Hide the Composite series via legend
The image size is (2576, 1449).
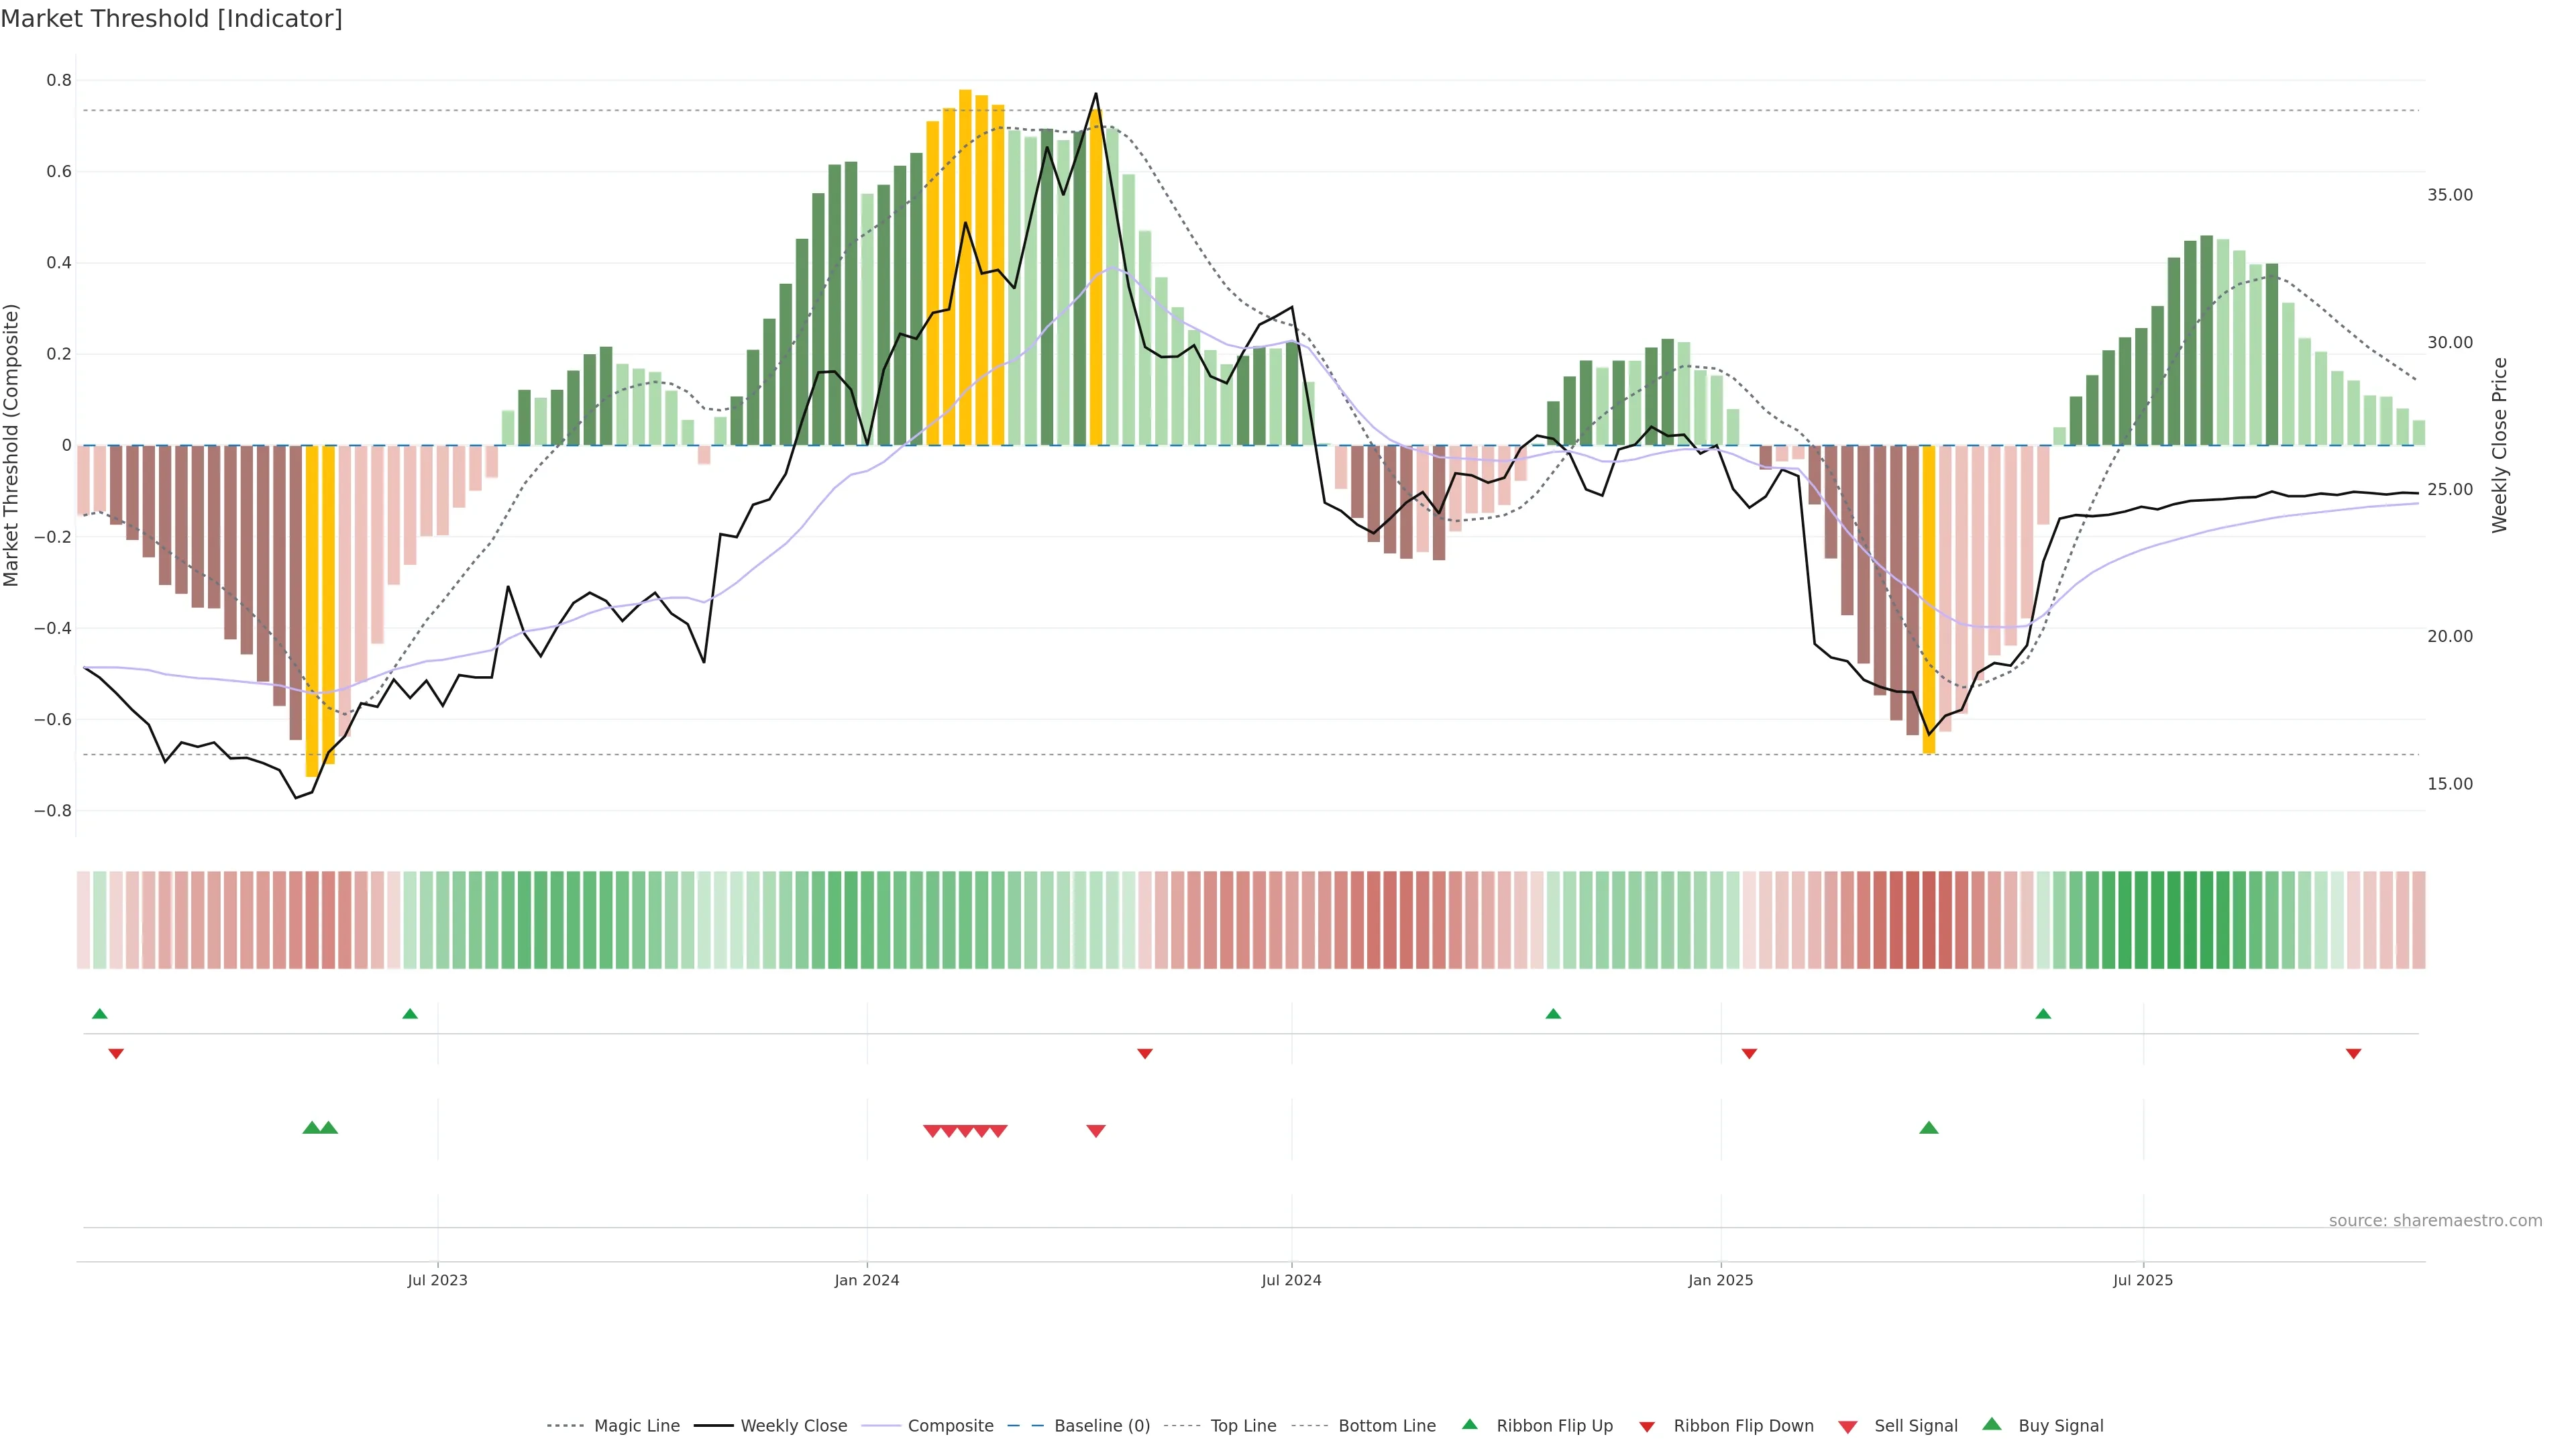tap(950, 1426)
